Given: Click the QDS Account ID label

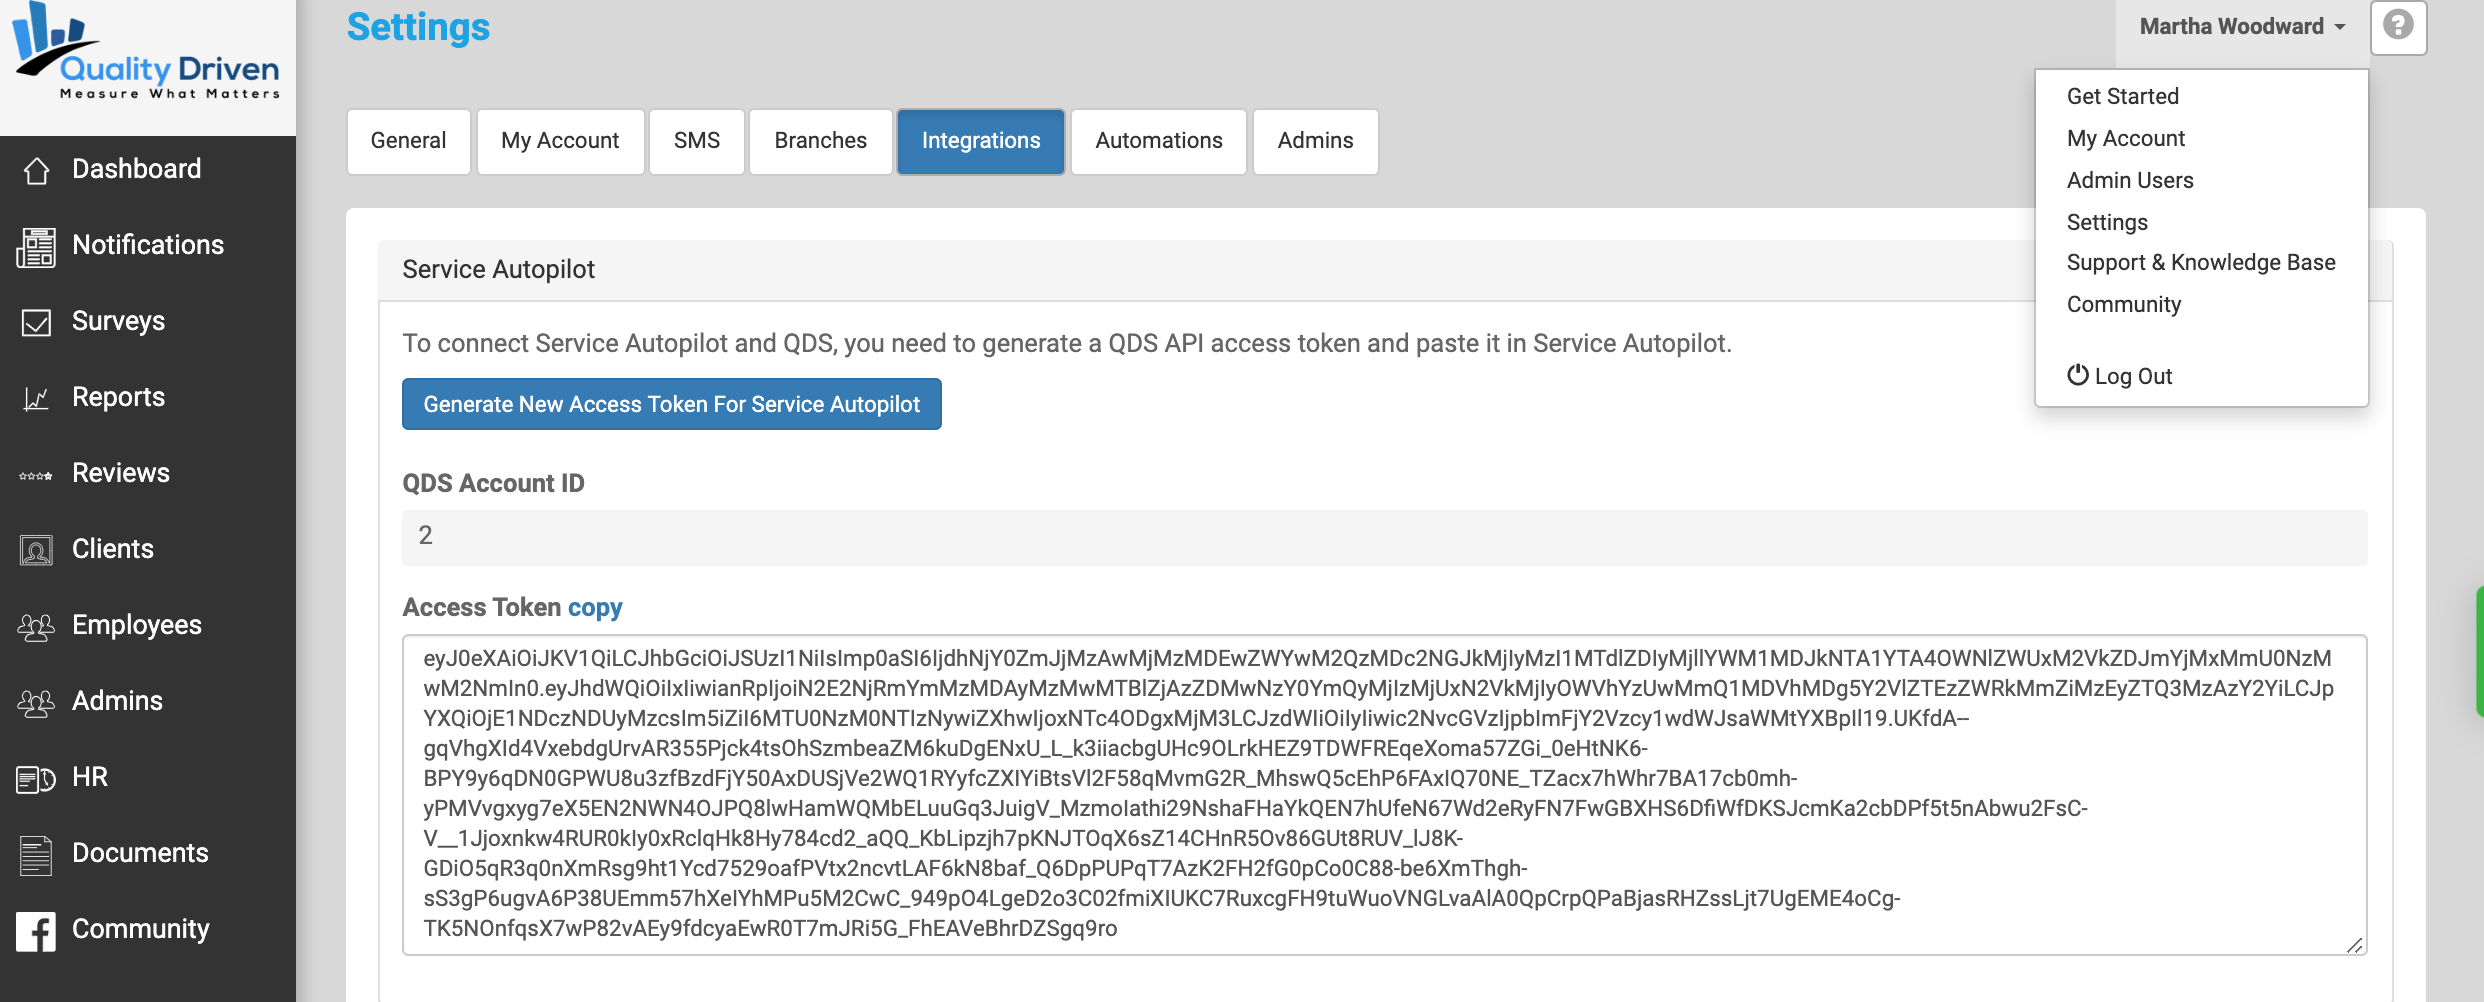Looking at the screenshot, I should (493, 483).
